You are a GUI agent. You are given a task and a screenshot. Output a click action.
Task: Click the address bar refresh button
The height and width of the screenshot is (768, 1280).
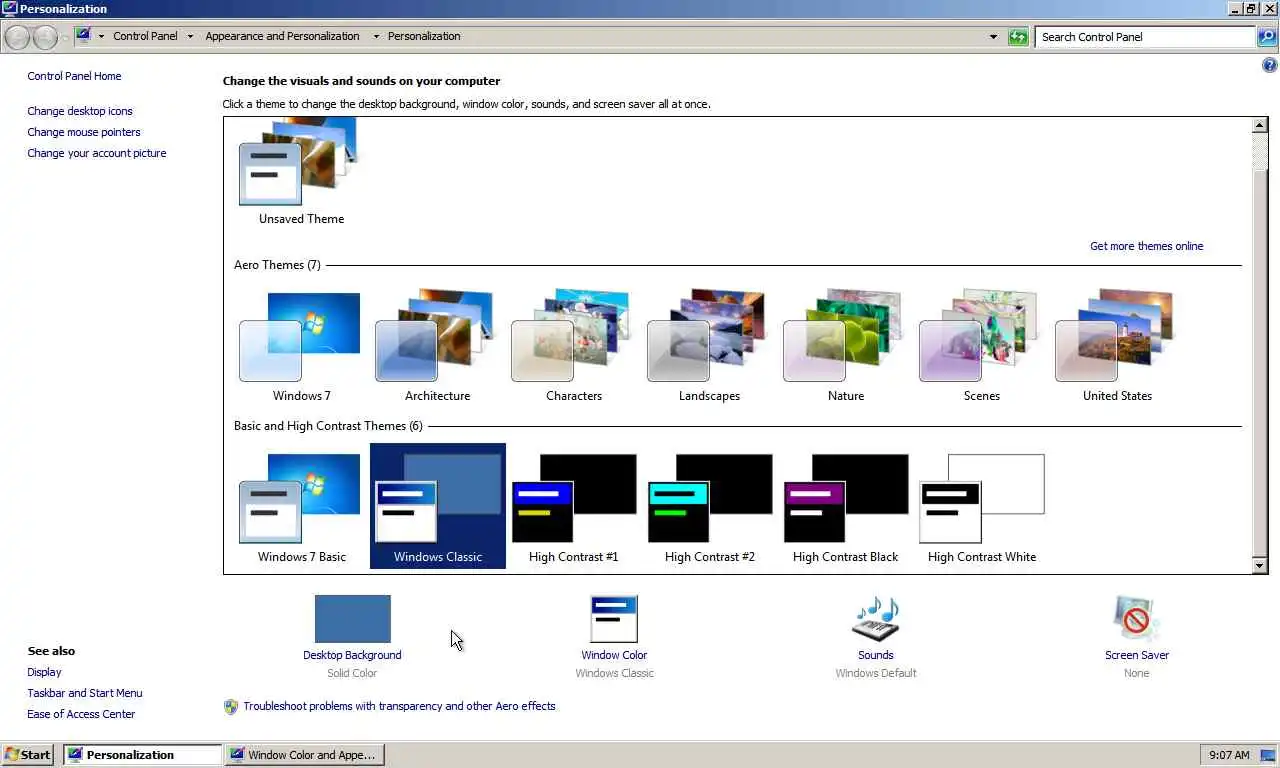(x=1018, y=37)
